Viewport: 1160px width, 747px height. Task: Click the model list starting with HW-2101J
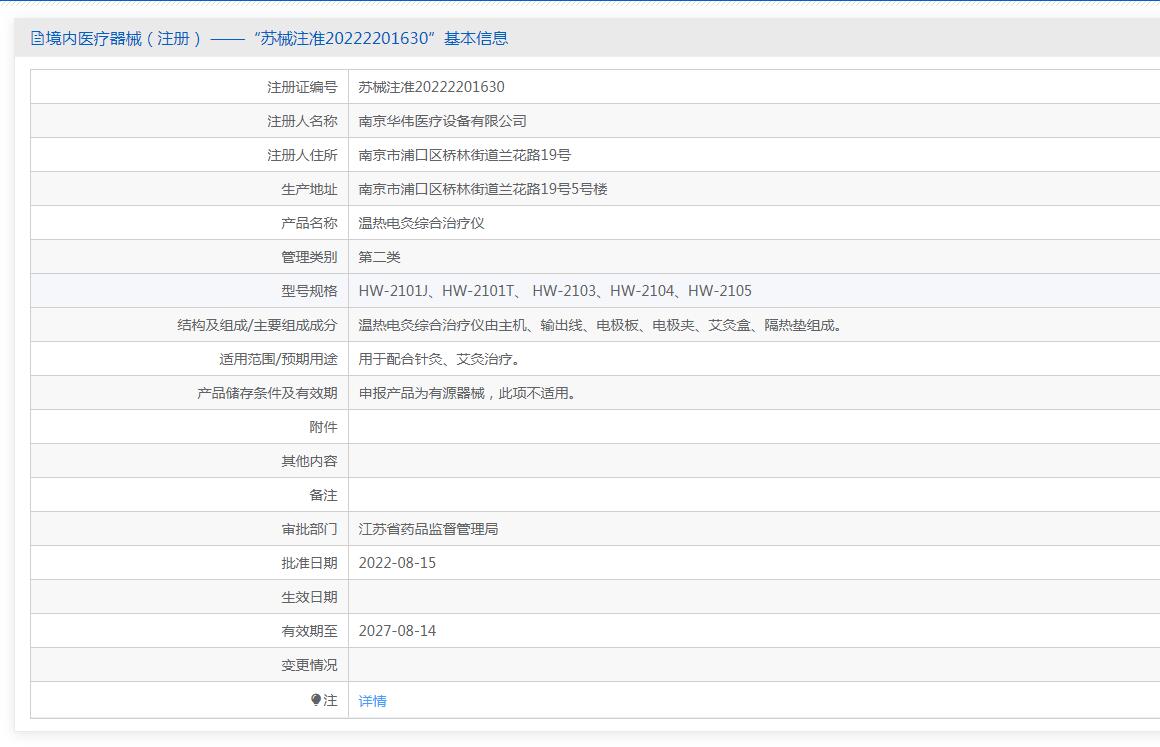point(555,291)
